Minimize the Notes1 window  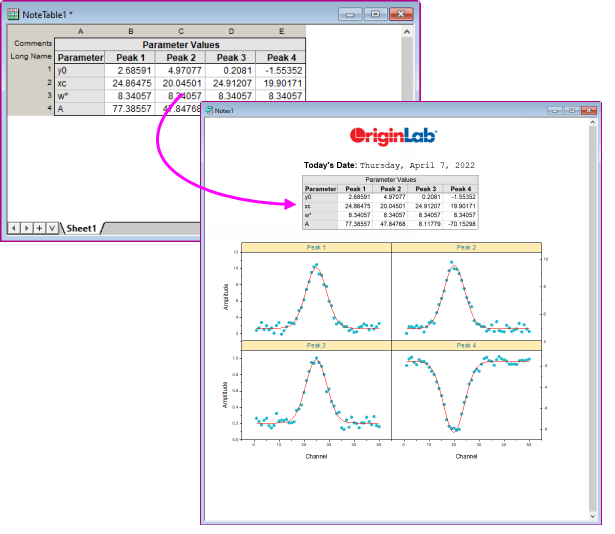[x=555, y=111]
